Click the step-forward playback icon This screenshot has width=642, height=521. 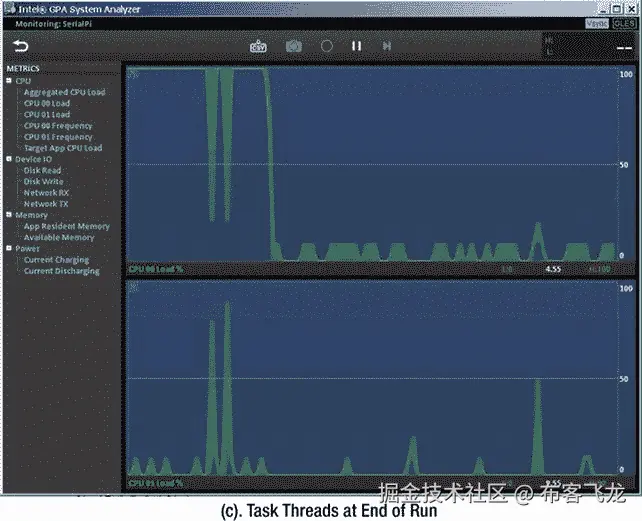[x=387, y=46]
